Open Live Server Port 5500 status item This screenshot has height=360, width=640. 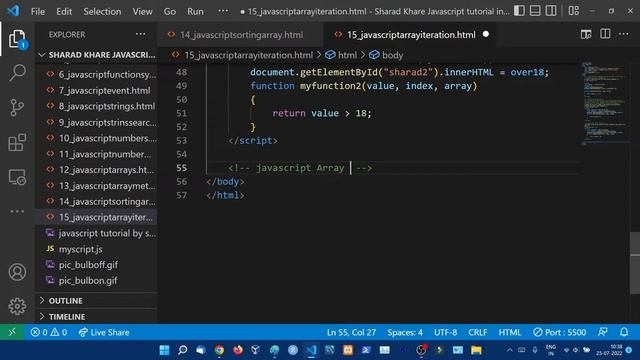(560, 332)
